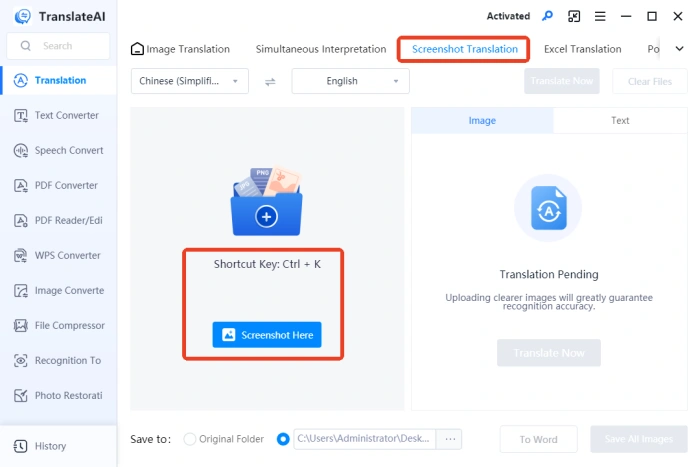This screenshot has height=467, width=700.
Task: Open the Photo Restorati icon
Action: 21,396
